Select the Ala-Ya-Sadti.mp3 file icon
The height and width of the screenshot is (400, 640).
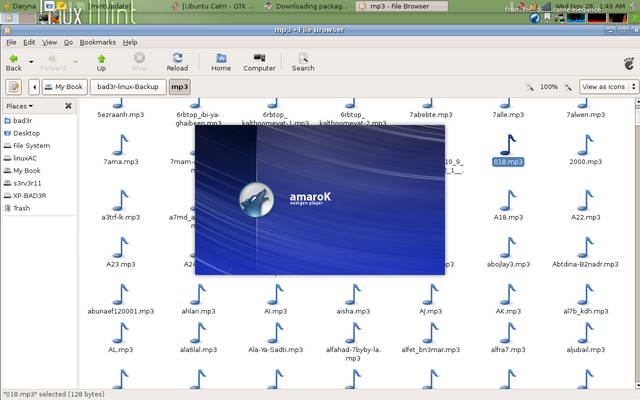coord(276,333)
